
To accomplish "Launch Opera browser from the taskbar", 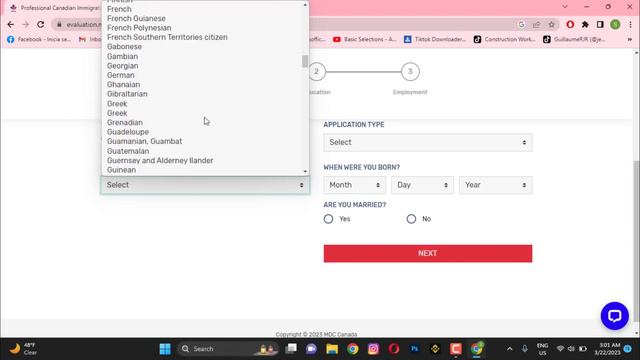I will click(x=394, y=349).
